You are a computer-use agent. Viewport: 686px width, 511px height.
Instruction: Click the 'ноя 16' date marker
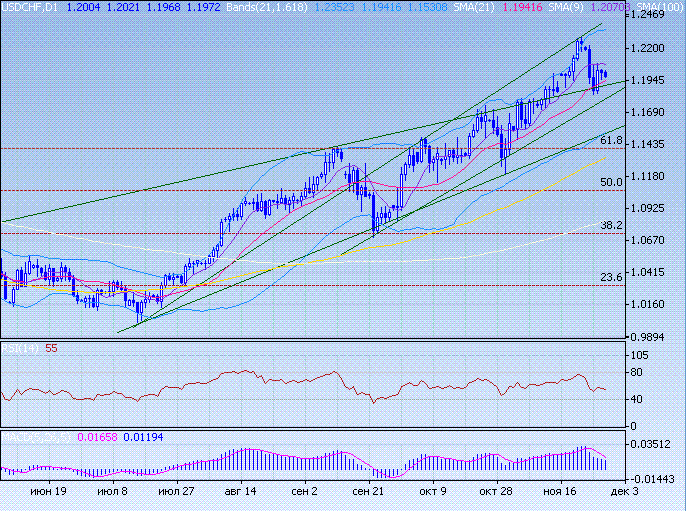coord(561,492)
